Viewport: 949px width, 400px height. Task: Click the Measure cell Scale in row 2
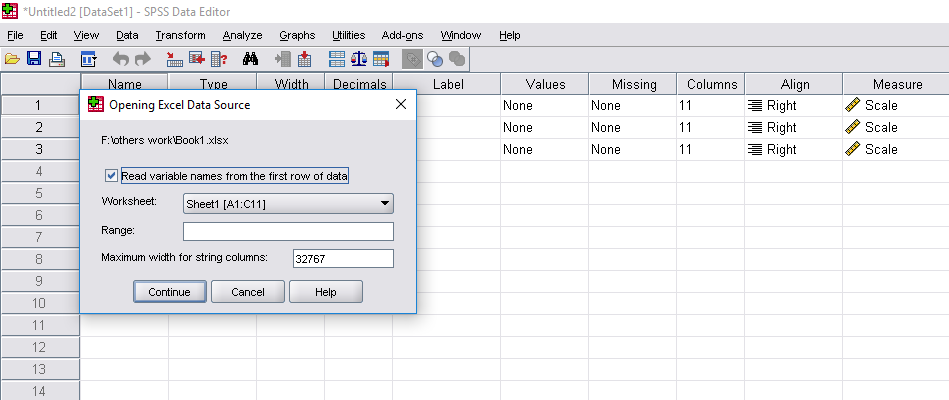[x=897, y=128]
